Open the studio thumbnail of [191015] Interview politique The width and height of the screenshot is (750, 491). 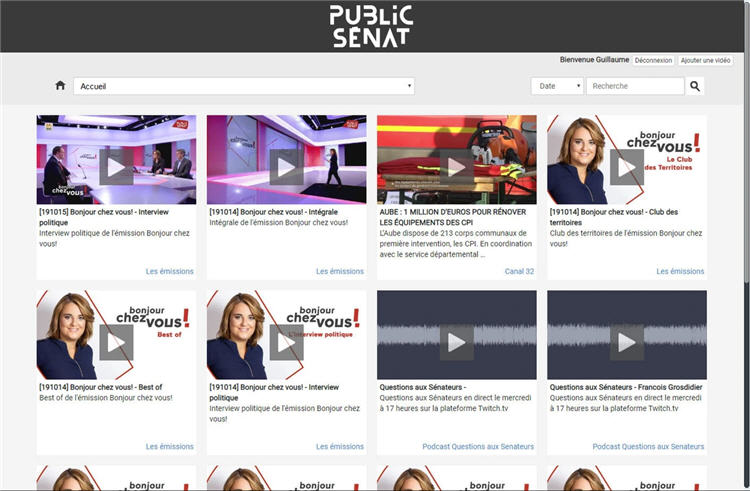(116, 160)
